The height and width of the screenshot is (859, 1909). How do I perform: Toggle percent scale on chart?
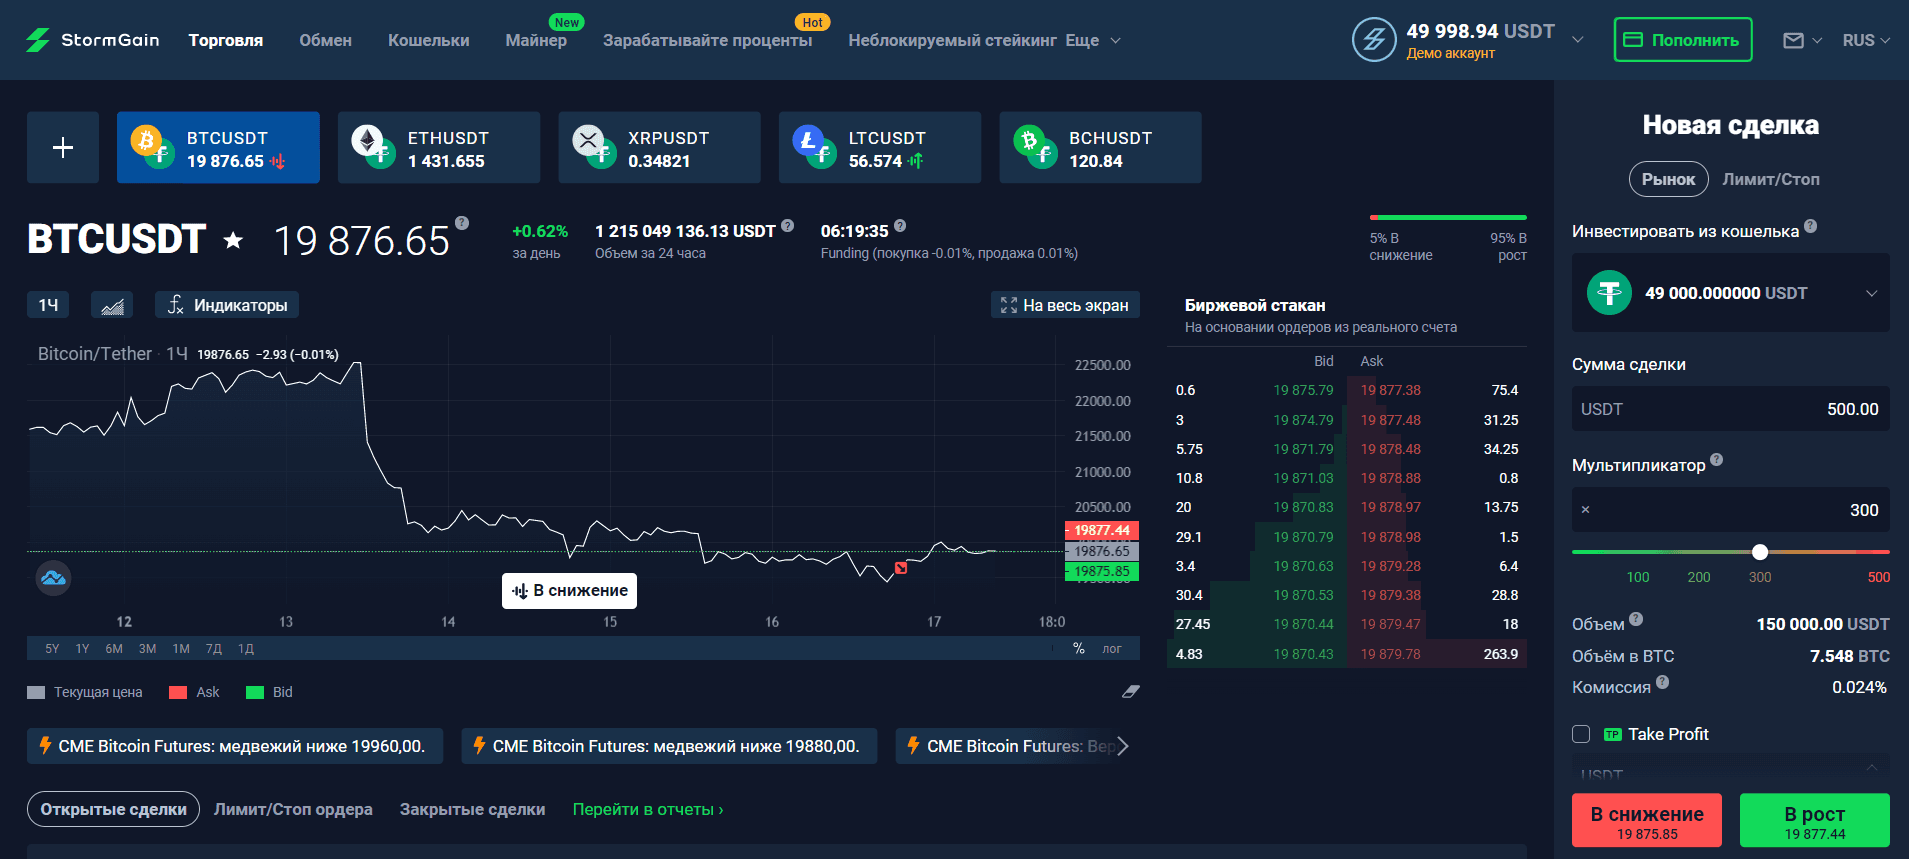click(1079, 649)
